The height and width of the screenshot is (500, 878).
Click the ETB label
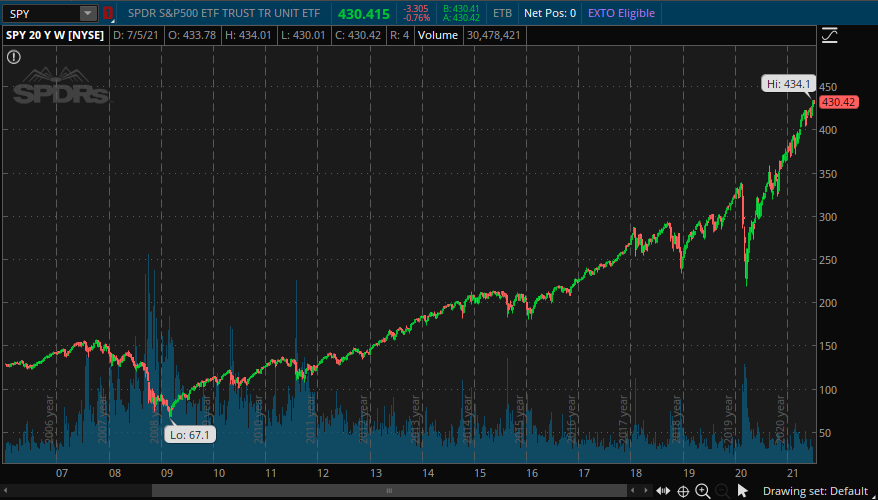(x=502, y=13)
